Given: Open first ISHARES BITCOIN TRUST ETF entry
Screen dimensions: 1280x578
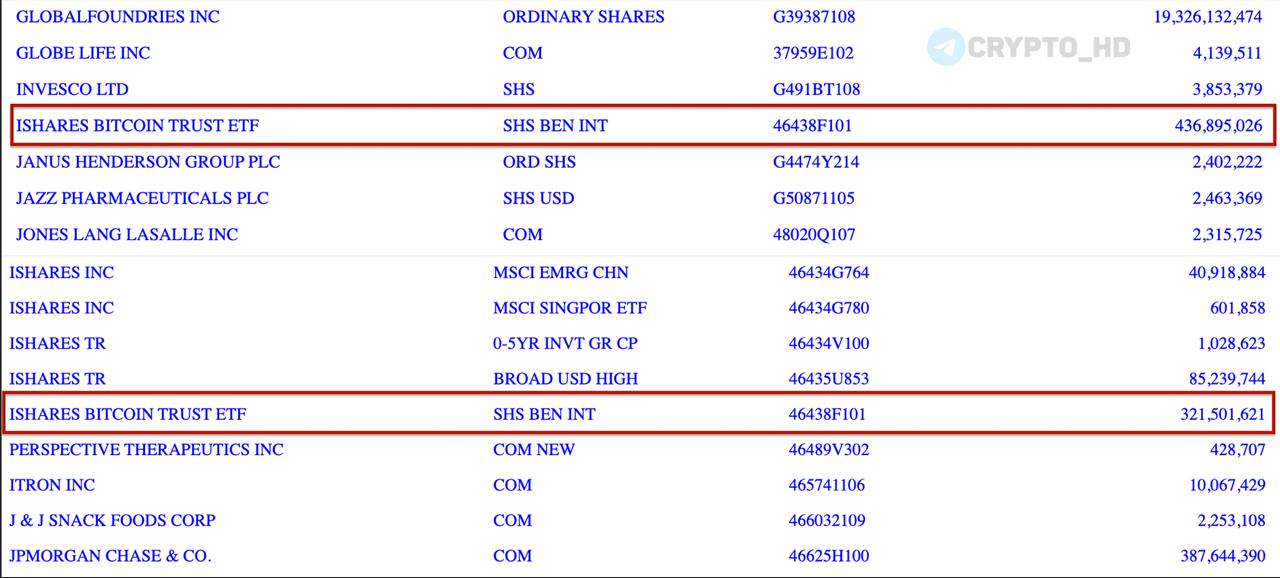Looking at the screenshot, I should pos(138,126).
